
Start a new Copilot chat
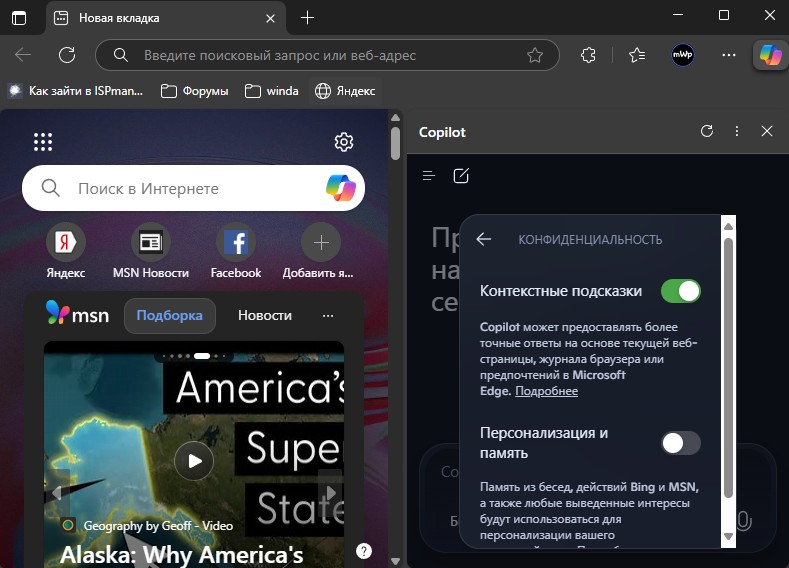[461, 176]
